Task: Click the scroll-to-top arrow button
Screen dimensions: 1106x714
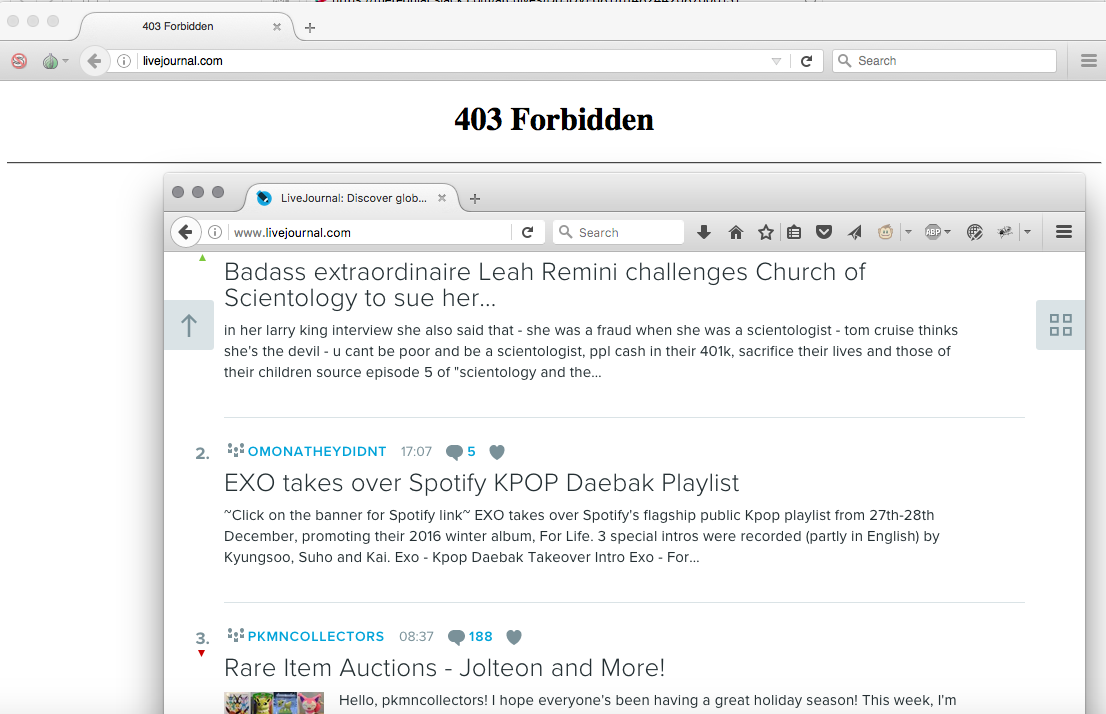Action: [189, 325]
